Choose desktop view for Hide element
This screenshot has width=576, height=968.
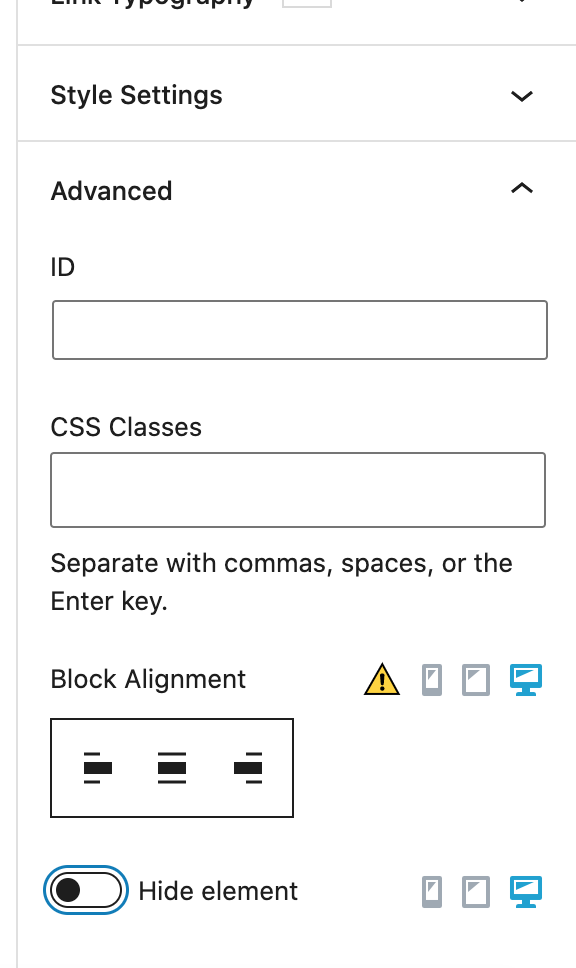click(x=526, y=892)
